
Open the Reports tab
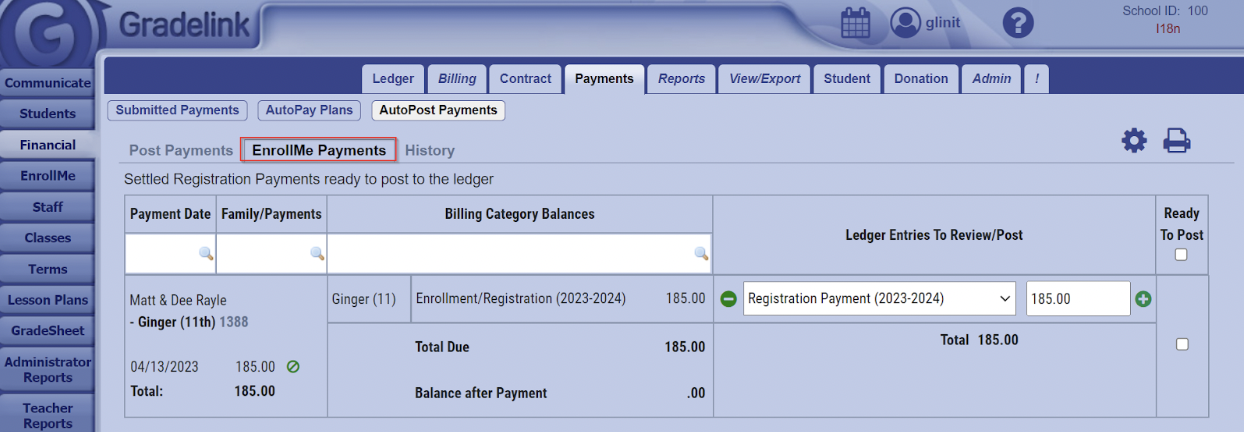[681, 79]
